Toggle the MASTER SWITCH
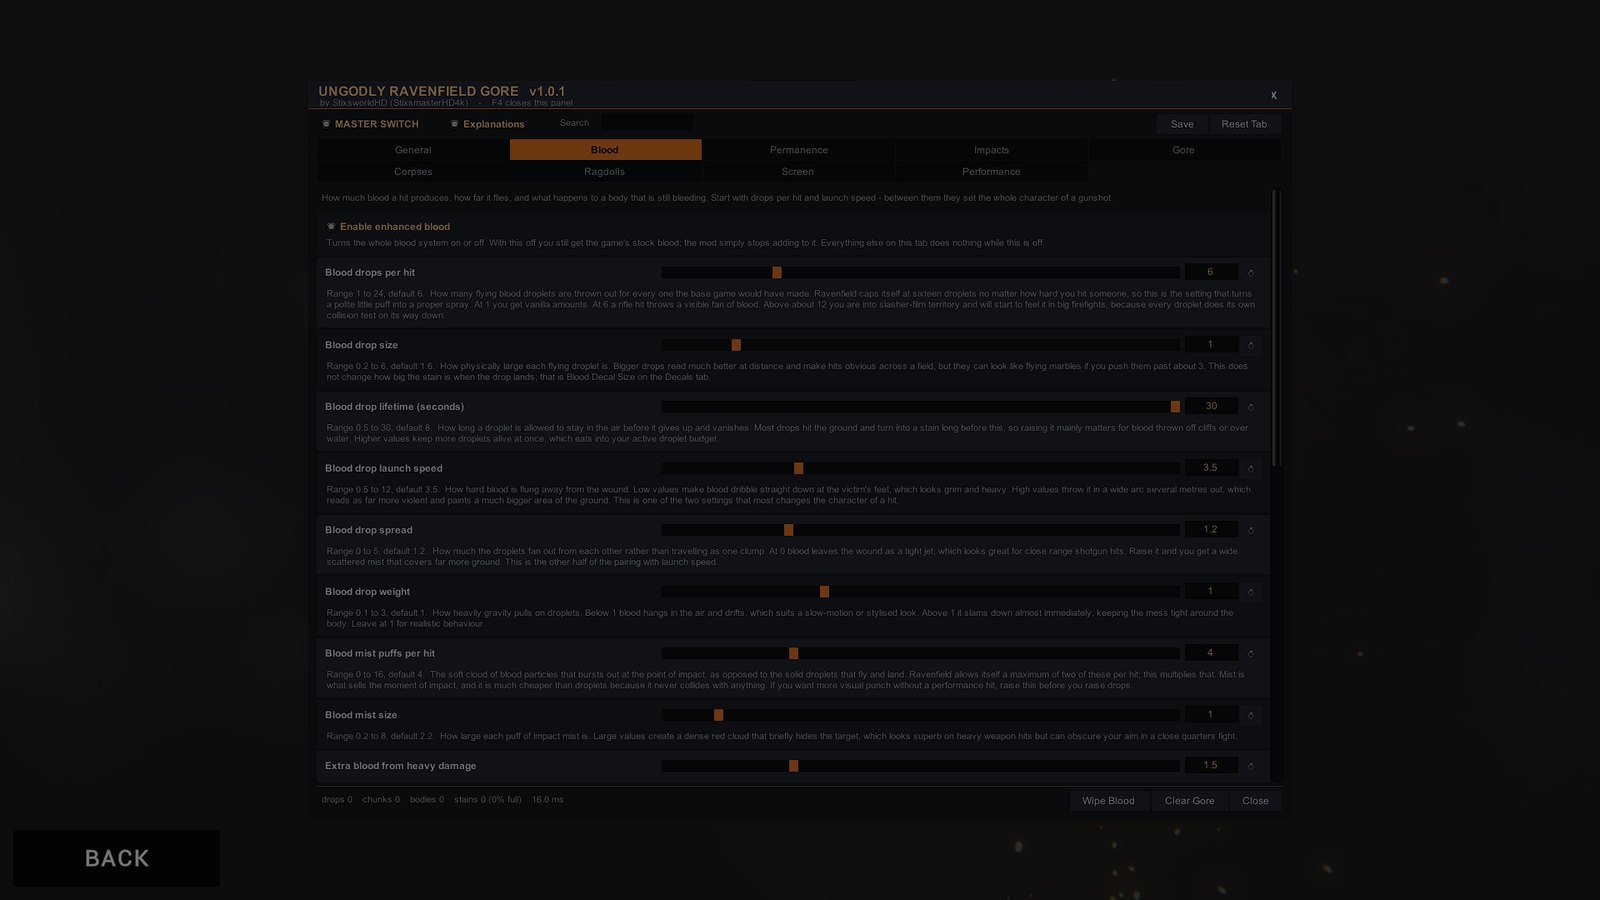Screen dimensions: 1600x900 click(370, 124)
